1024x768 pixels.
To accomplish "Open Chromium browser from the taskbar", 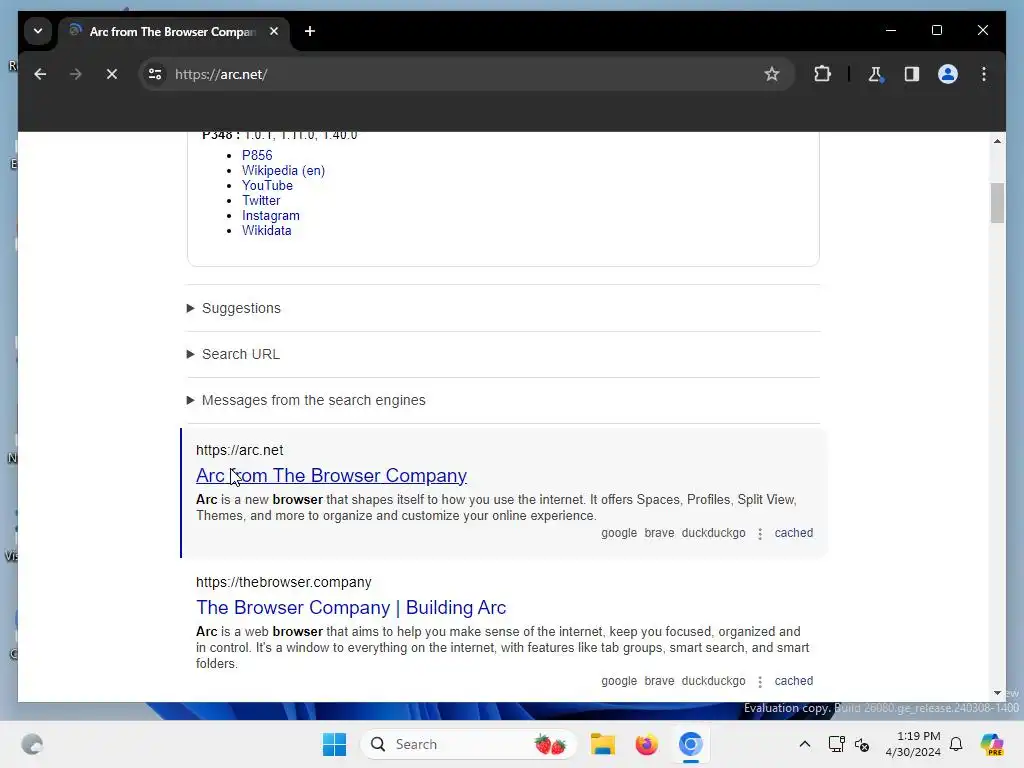I will [x=690, y=744].
